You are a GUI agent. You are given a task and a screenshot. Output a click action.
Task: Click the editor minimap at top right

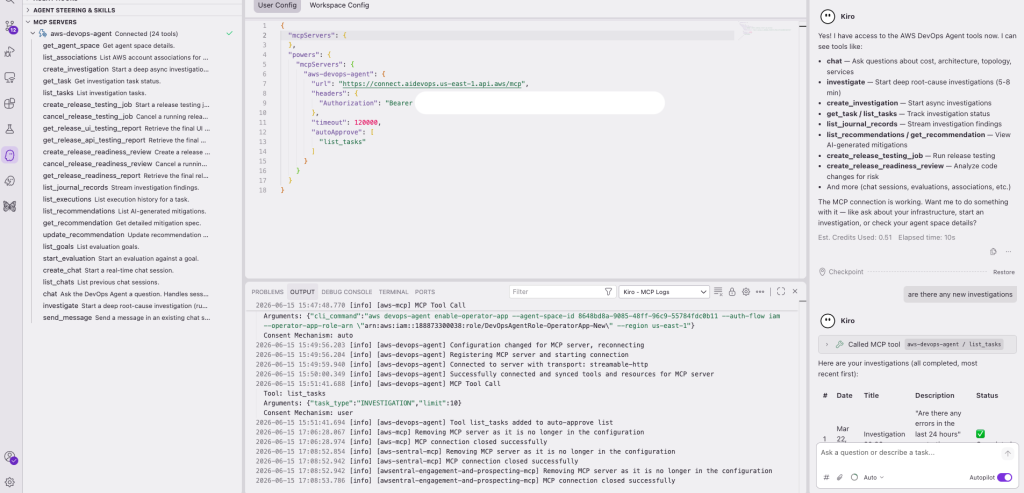coord(763,30)
